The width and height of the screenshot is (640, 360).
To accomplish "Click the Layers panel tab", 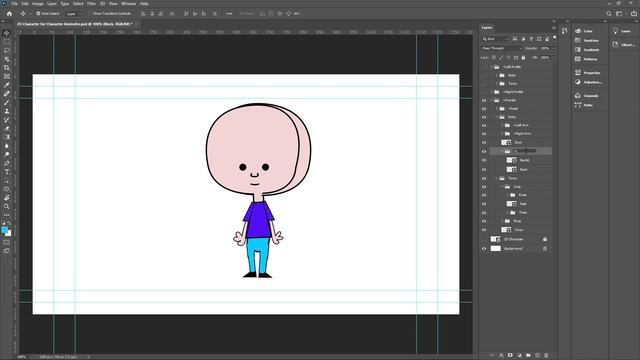I will pyautogui.click(x=487, y=28).
